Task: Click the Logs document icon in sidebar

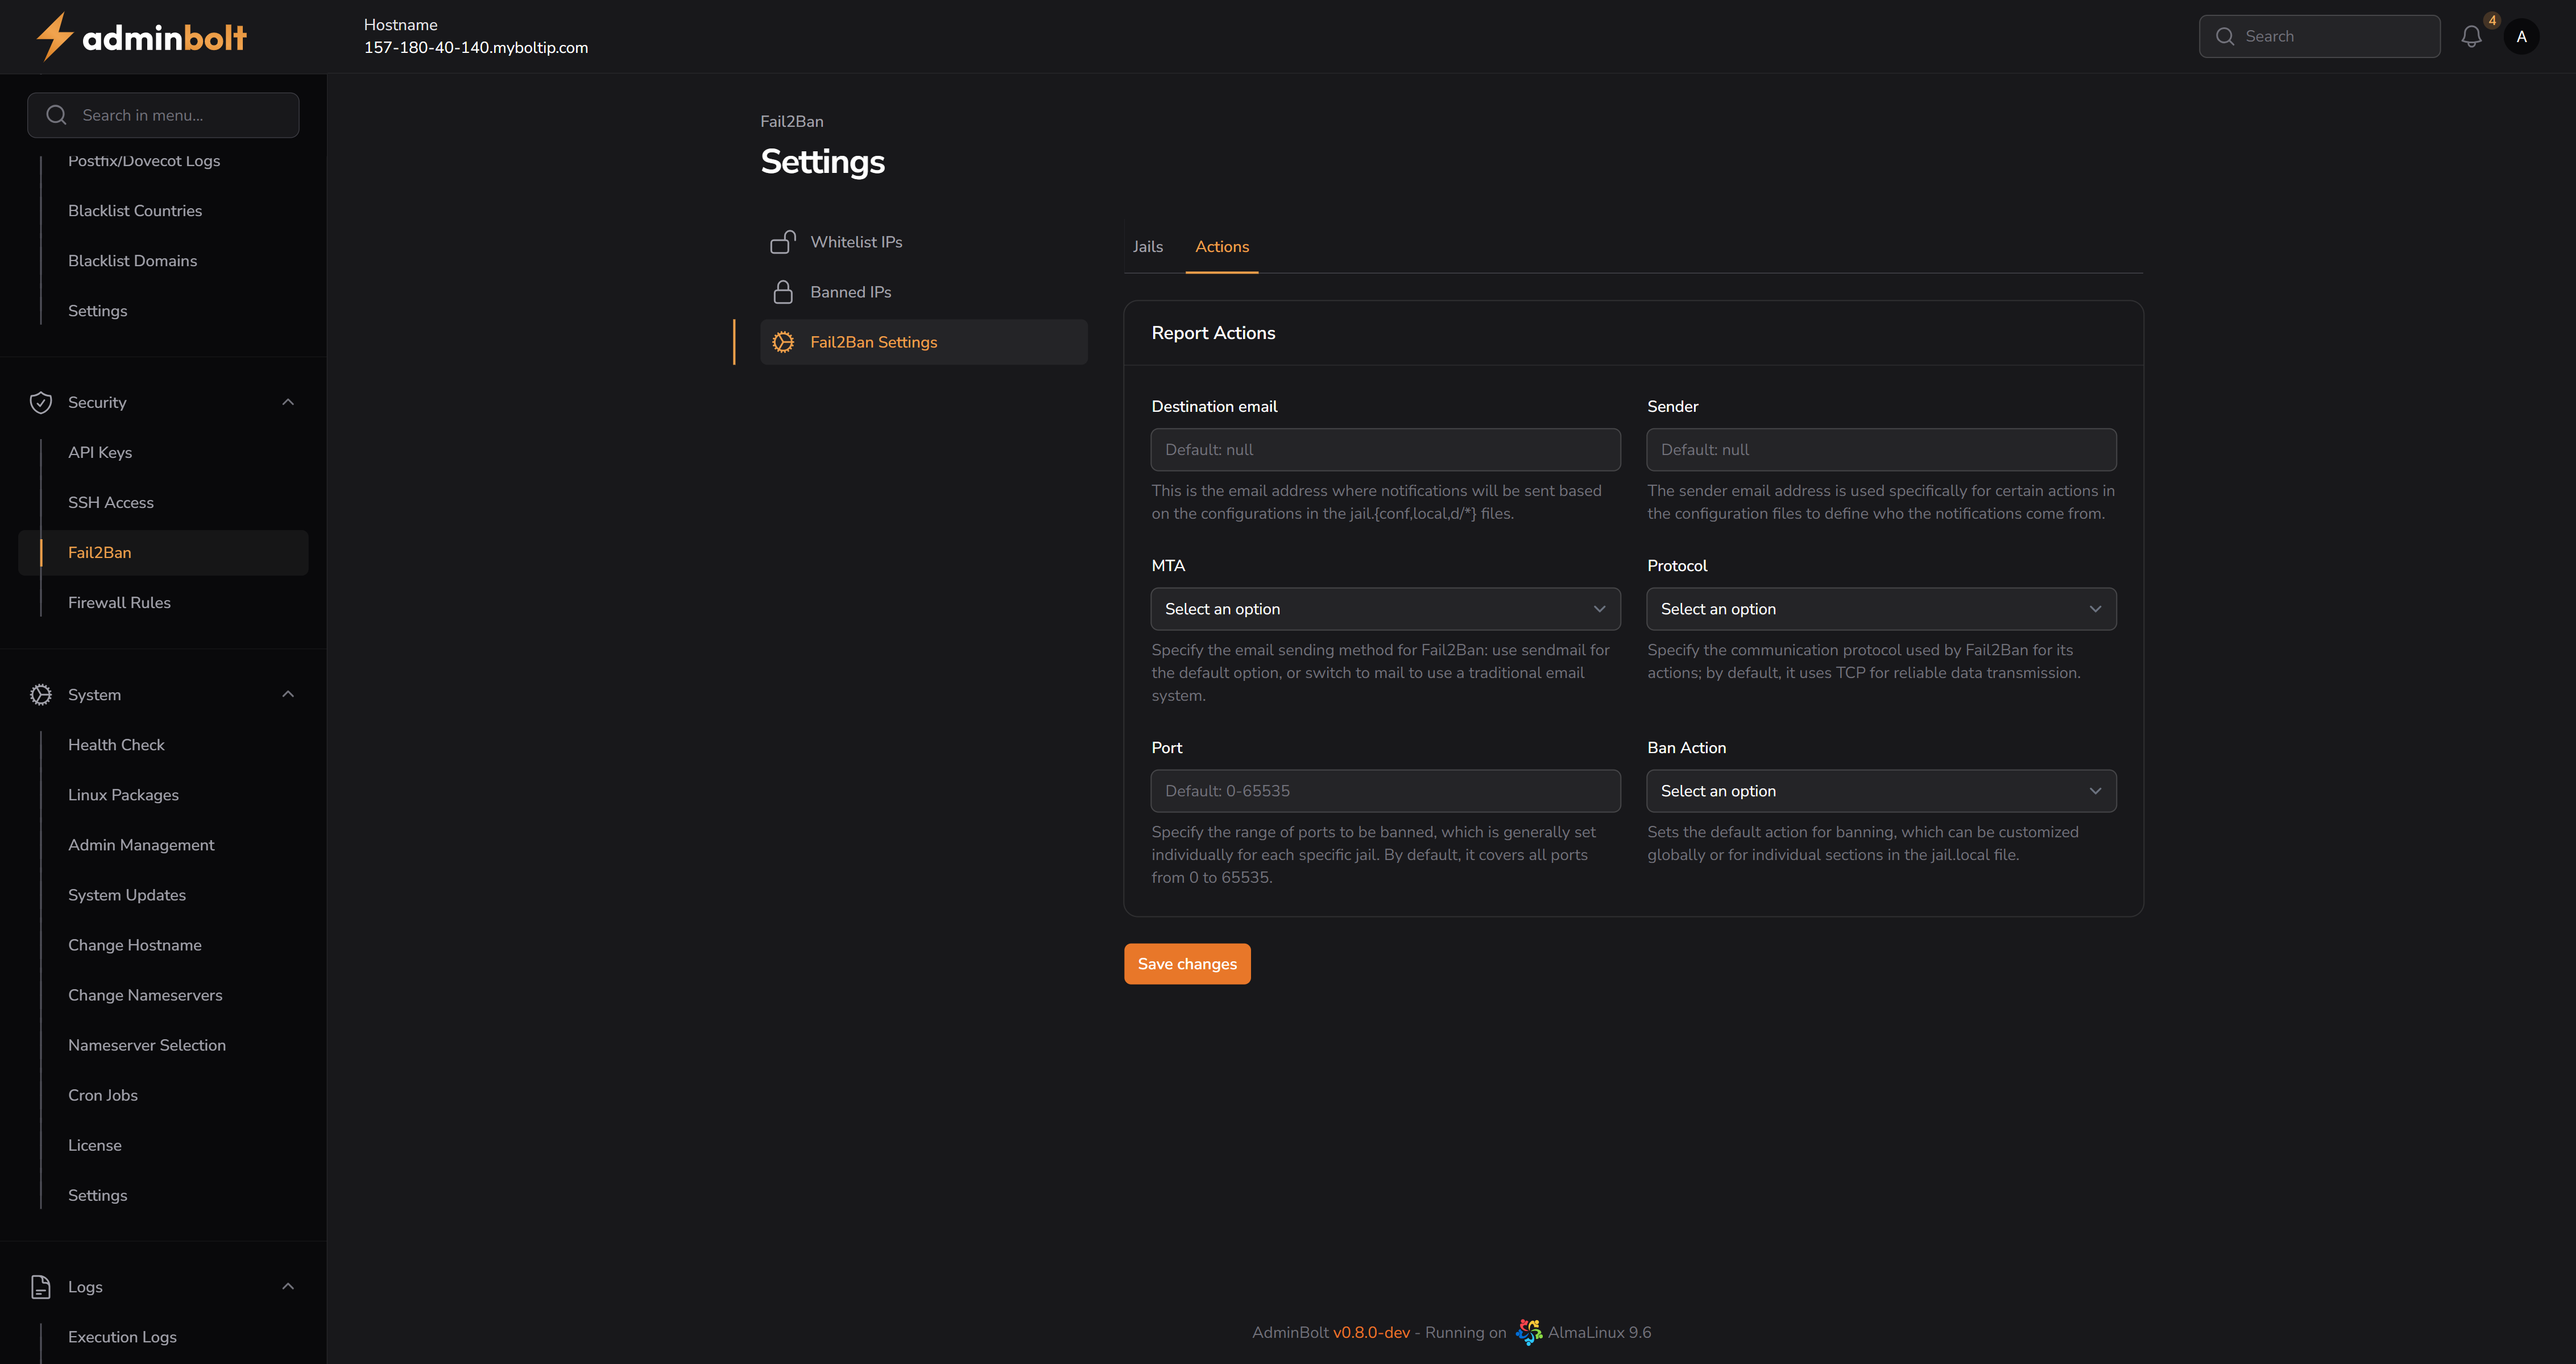Action: [40, 1287]
